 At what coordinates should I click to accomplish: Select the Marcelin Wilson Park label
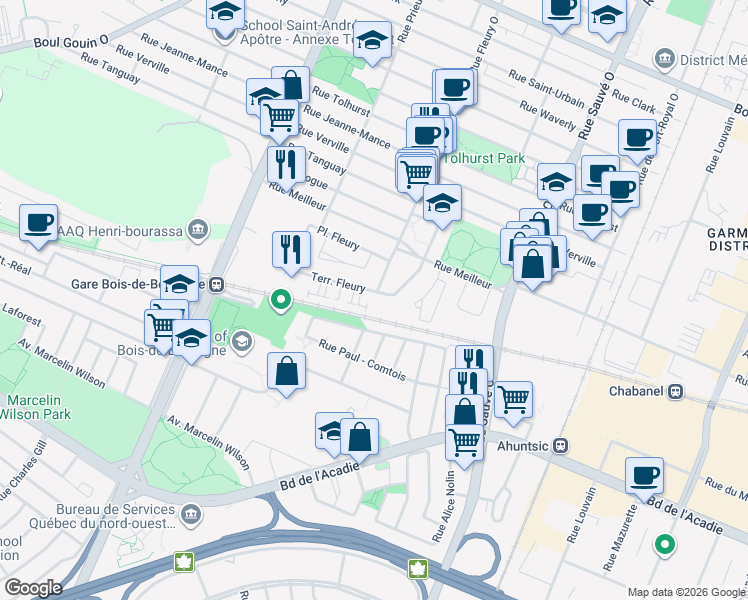[x=35, y=407]
